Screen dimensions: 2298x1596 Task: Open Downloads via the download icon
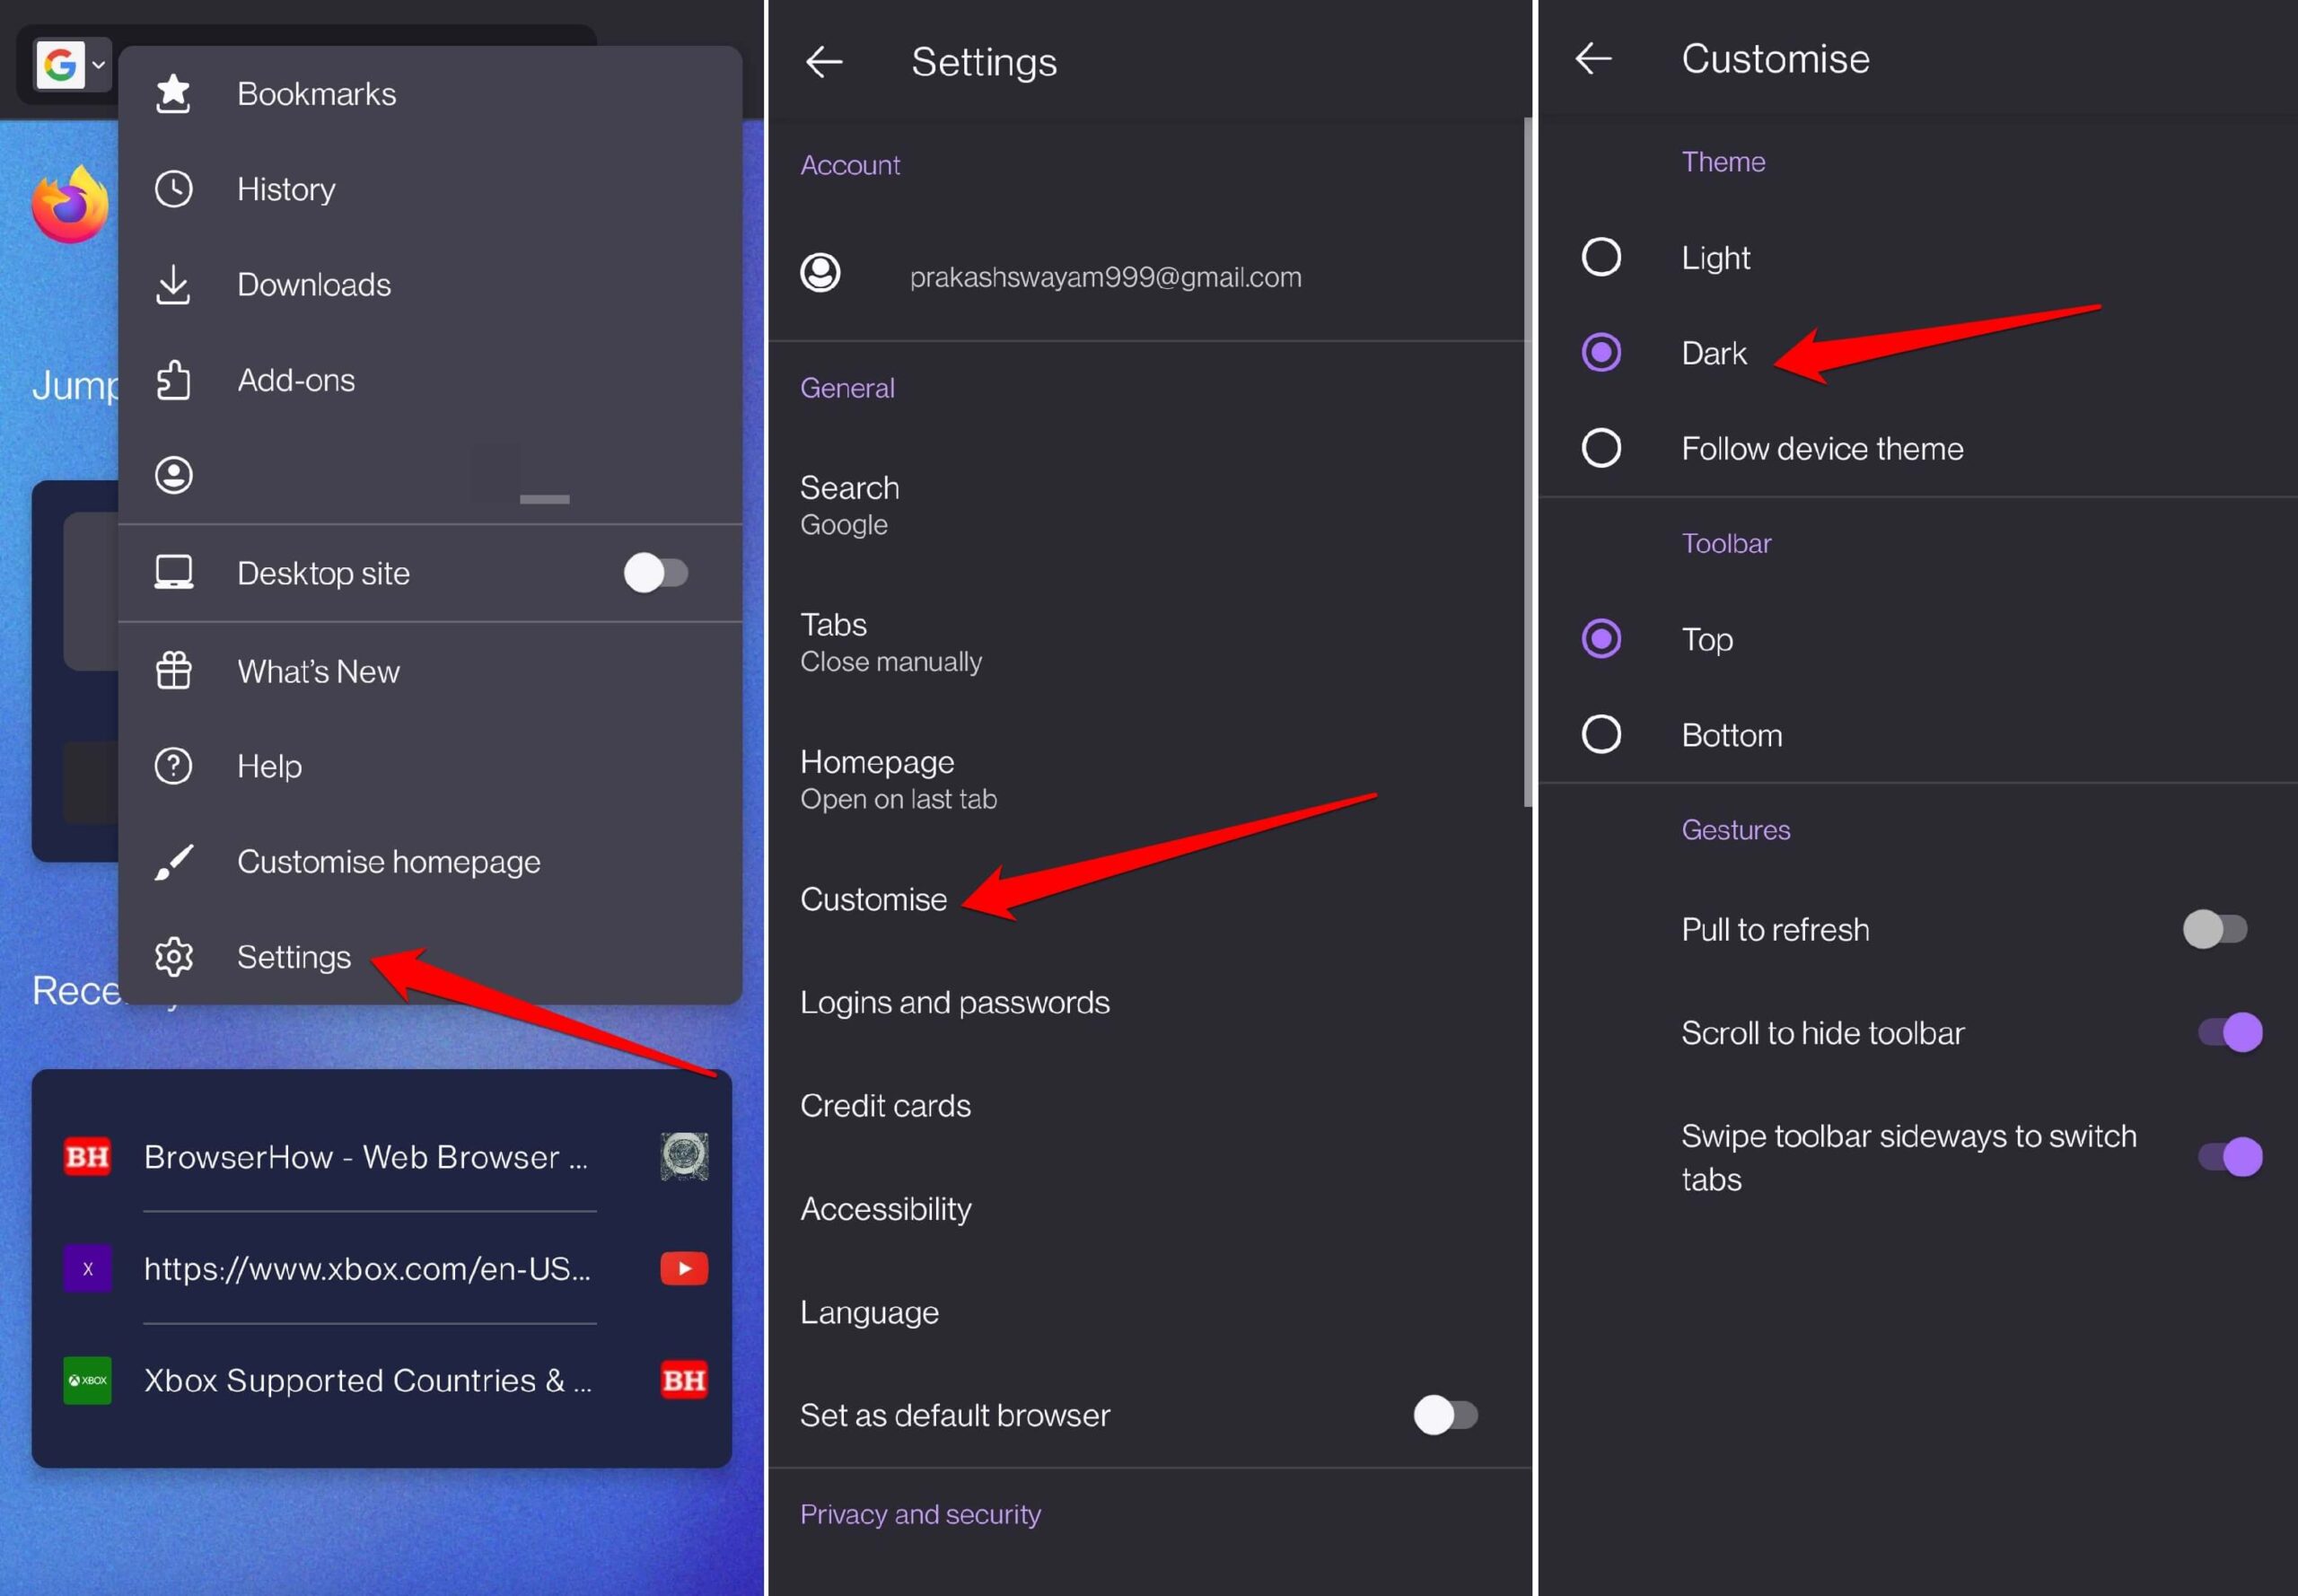173,284
